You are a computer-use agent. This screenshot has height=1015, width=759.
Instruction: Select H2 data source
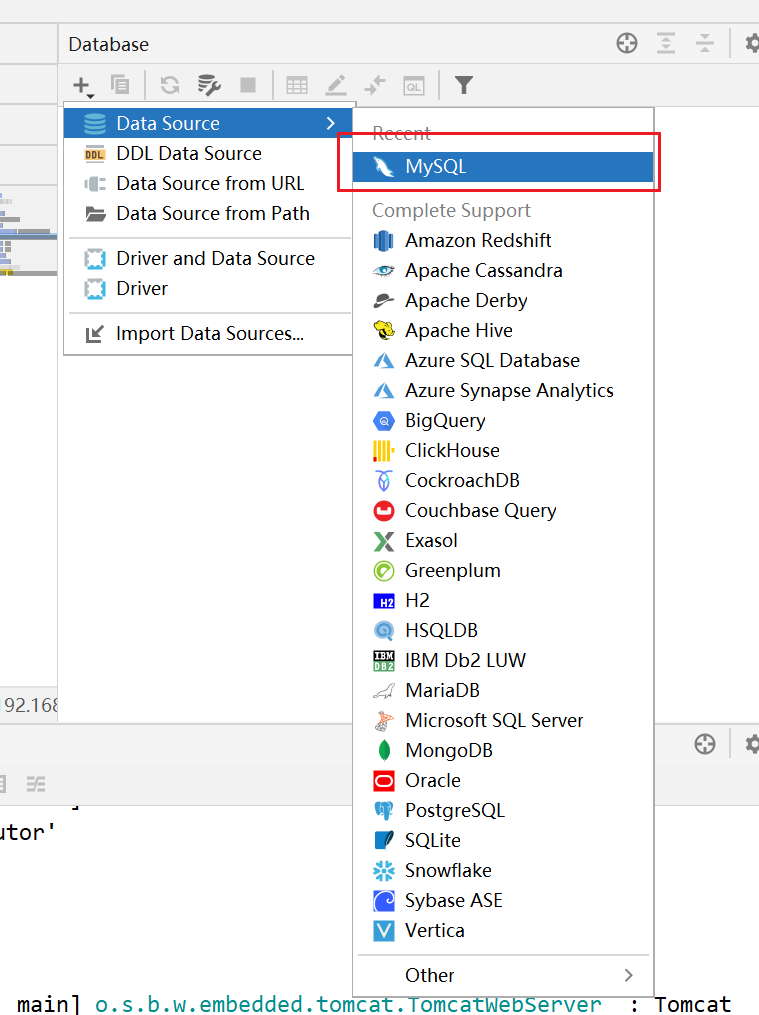pyautogui.click(x=503, y=600)
